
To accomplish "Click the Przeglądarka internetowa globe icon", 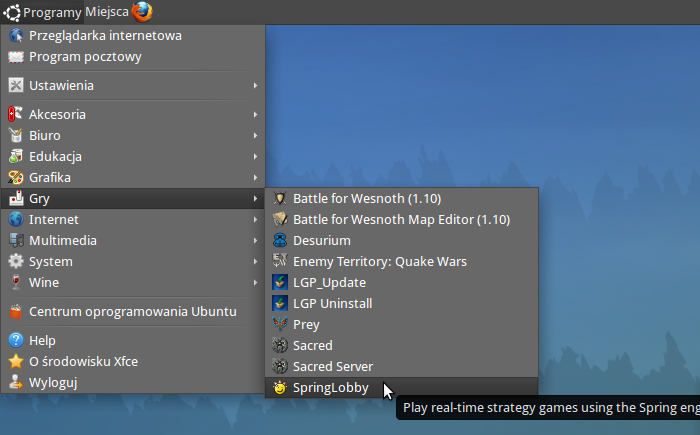I will [16, 35].
